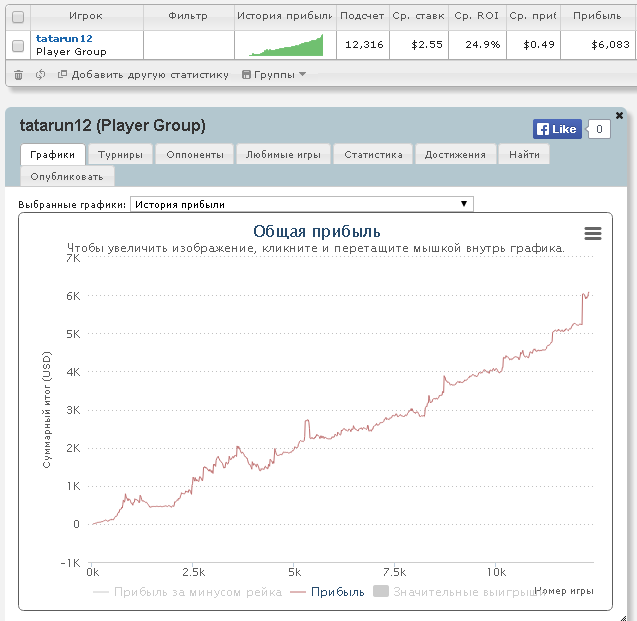637x621 pixels.
Task: Click the trash delete icon
Action: click(x=18, y=75)
